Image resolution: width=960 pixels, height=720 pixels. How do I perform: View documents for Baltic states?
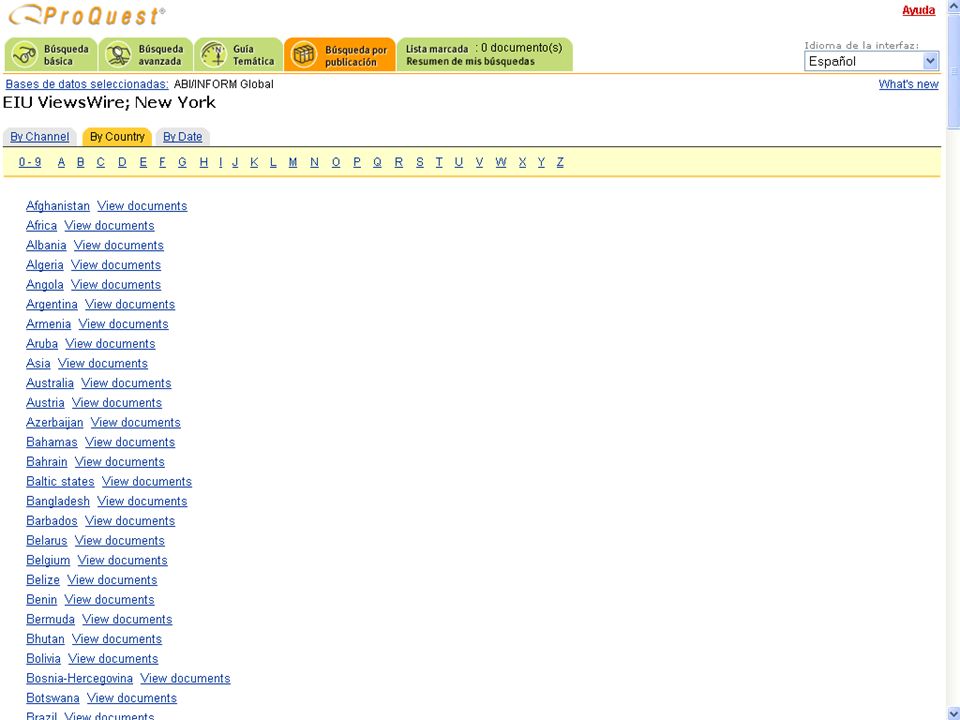pos(147,481)
